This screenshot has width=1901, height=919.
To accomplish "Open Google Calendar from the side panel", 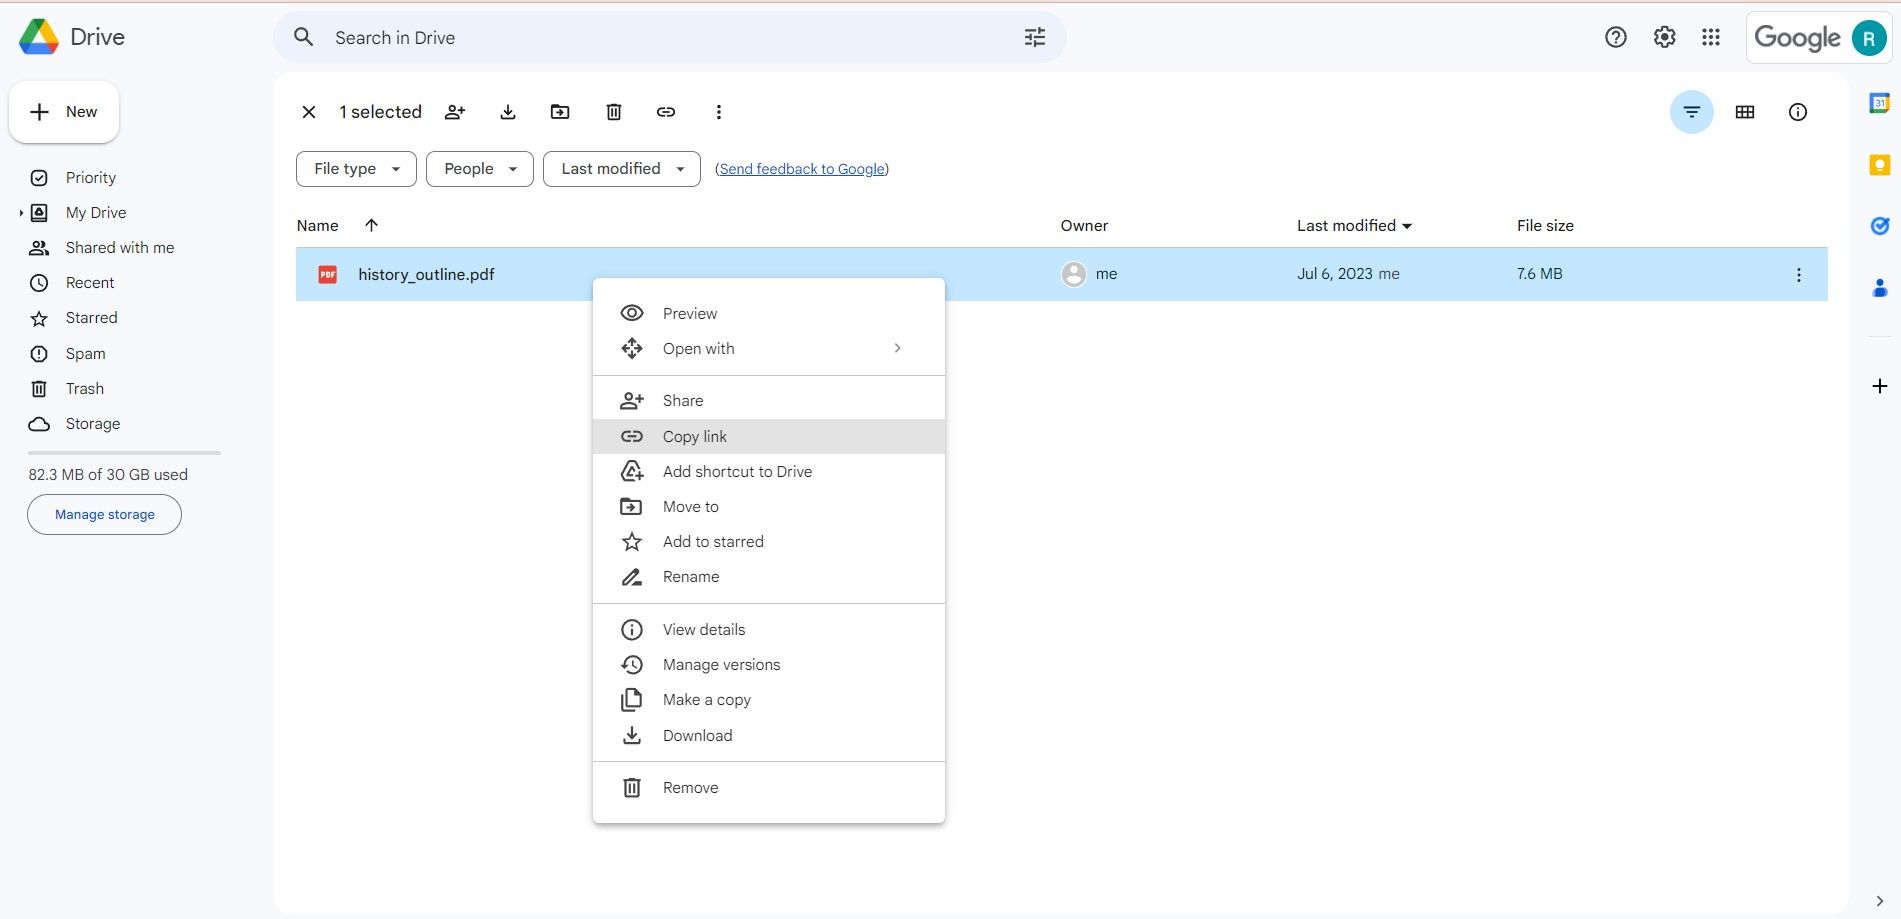I will tap(1879, 103).
